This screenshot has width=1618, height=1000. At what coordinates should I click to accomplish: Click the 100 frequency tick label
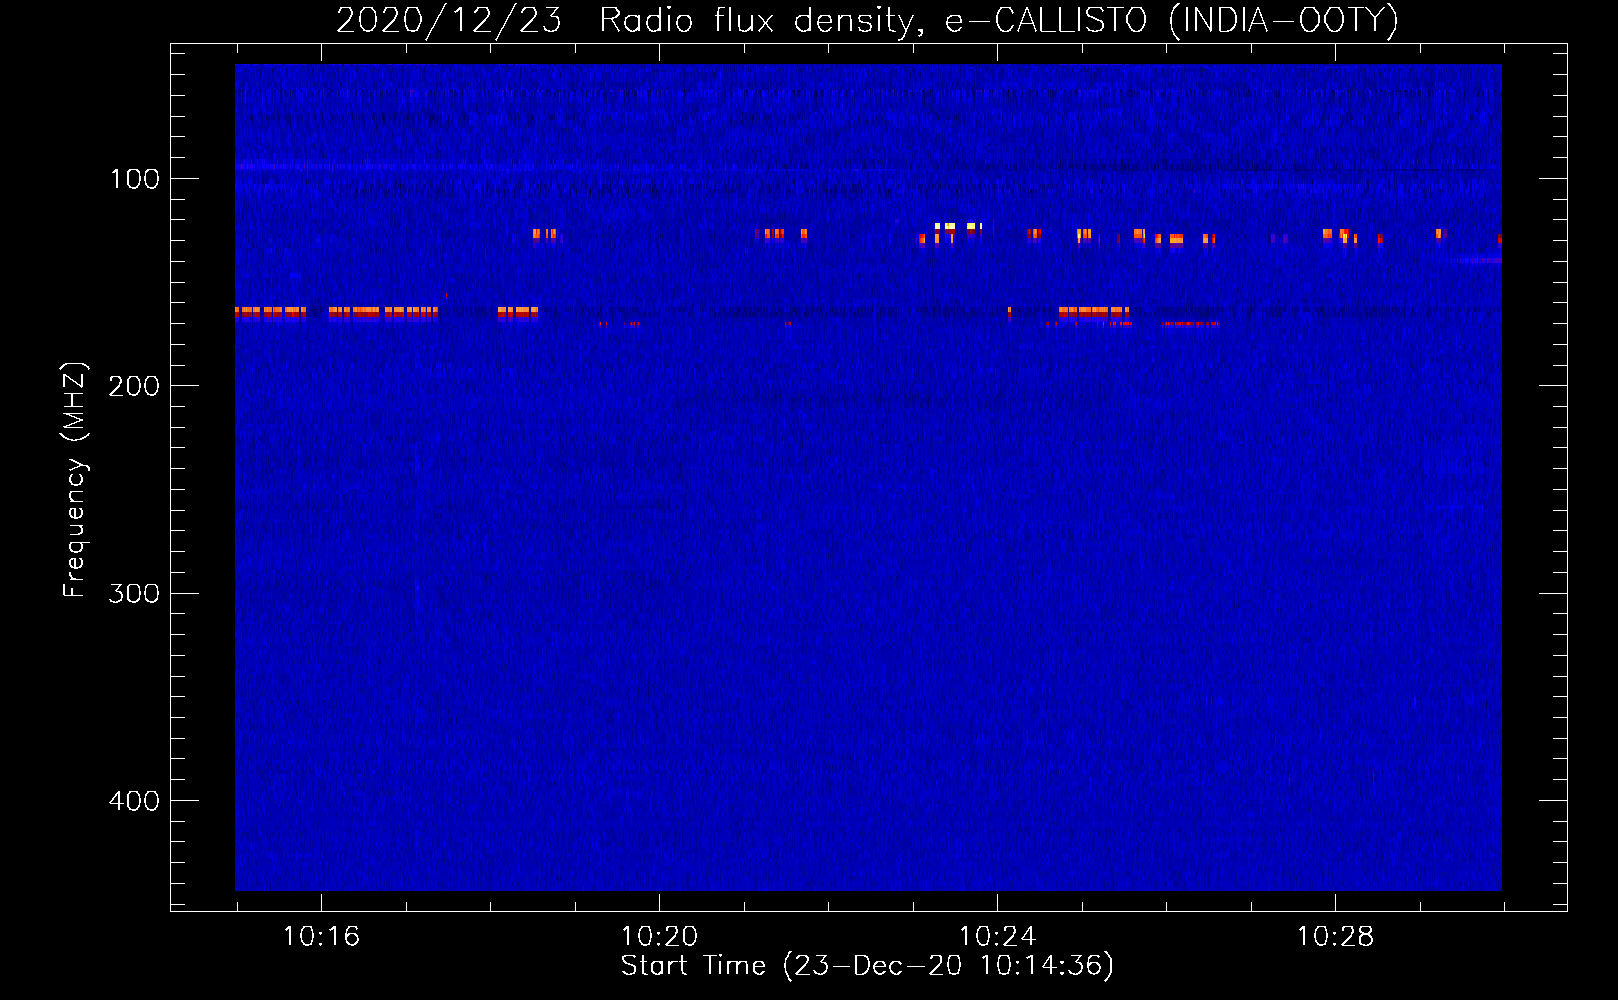(135, 179)
